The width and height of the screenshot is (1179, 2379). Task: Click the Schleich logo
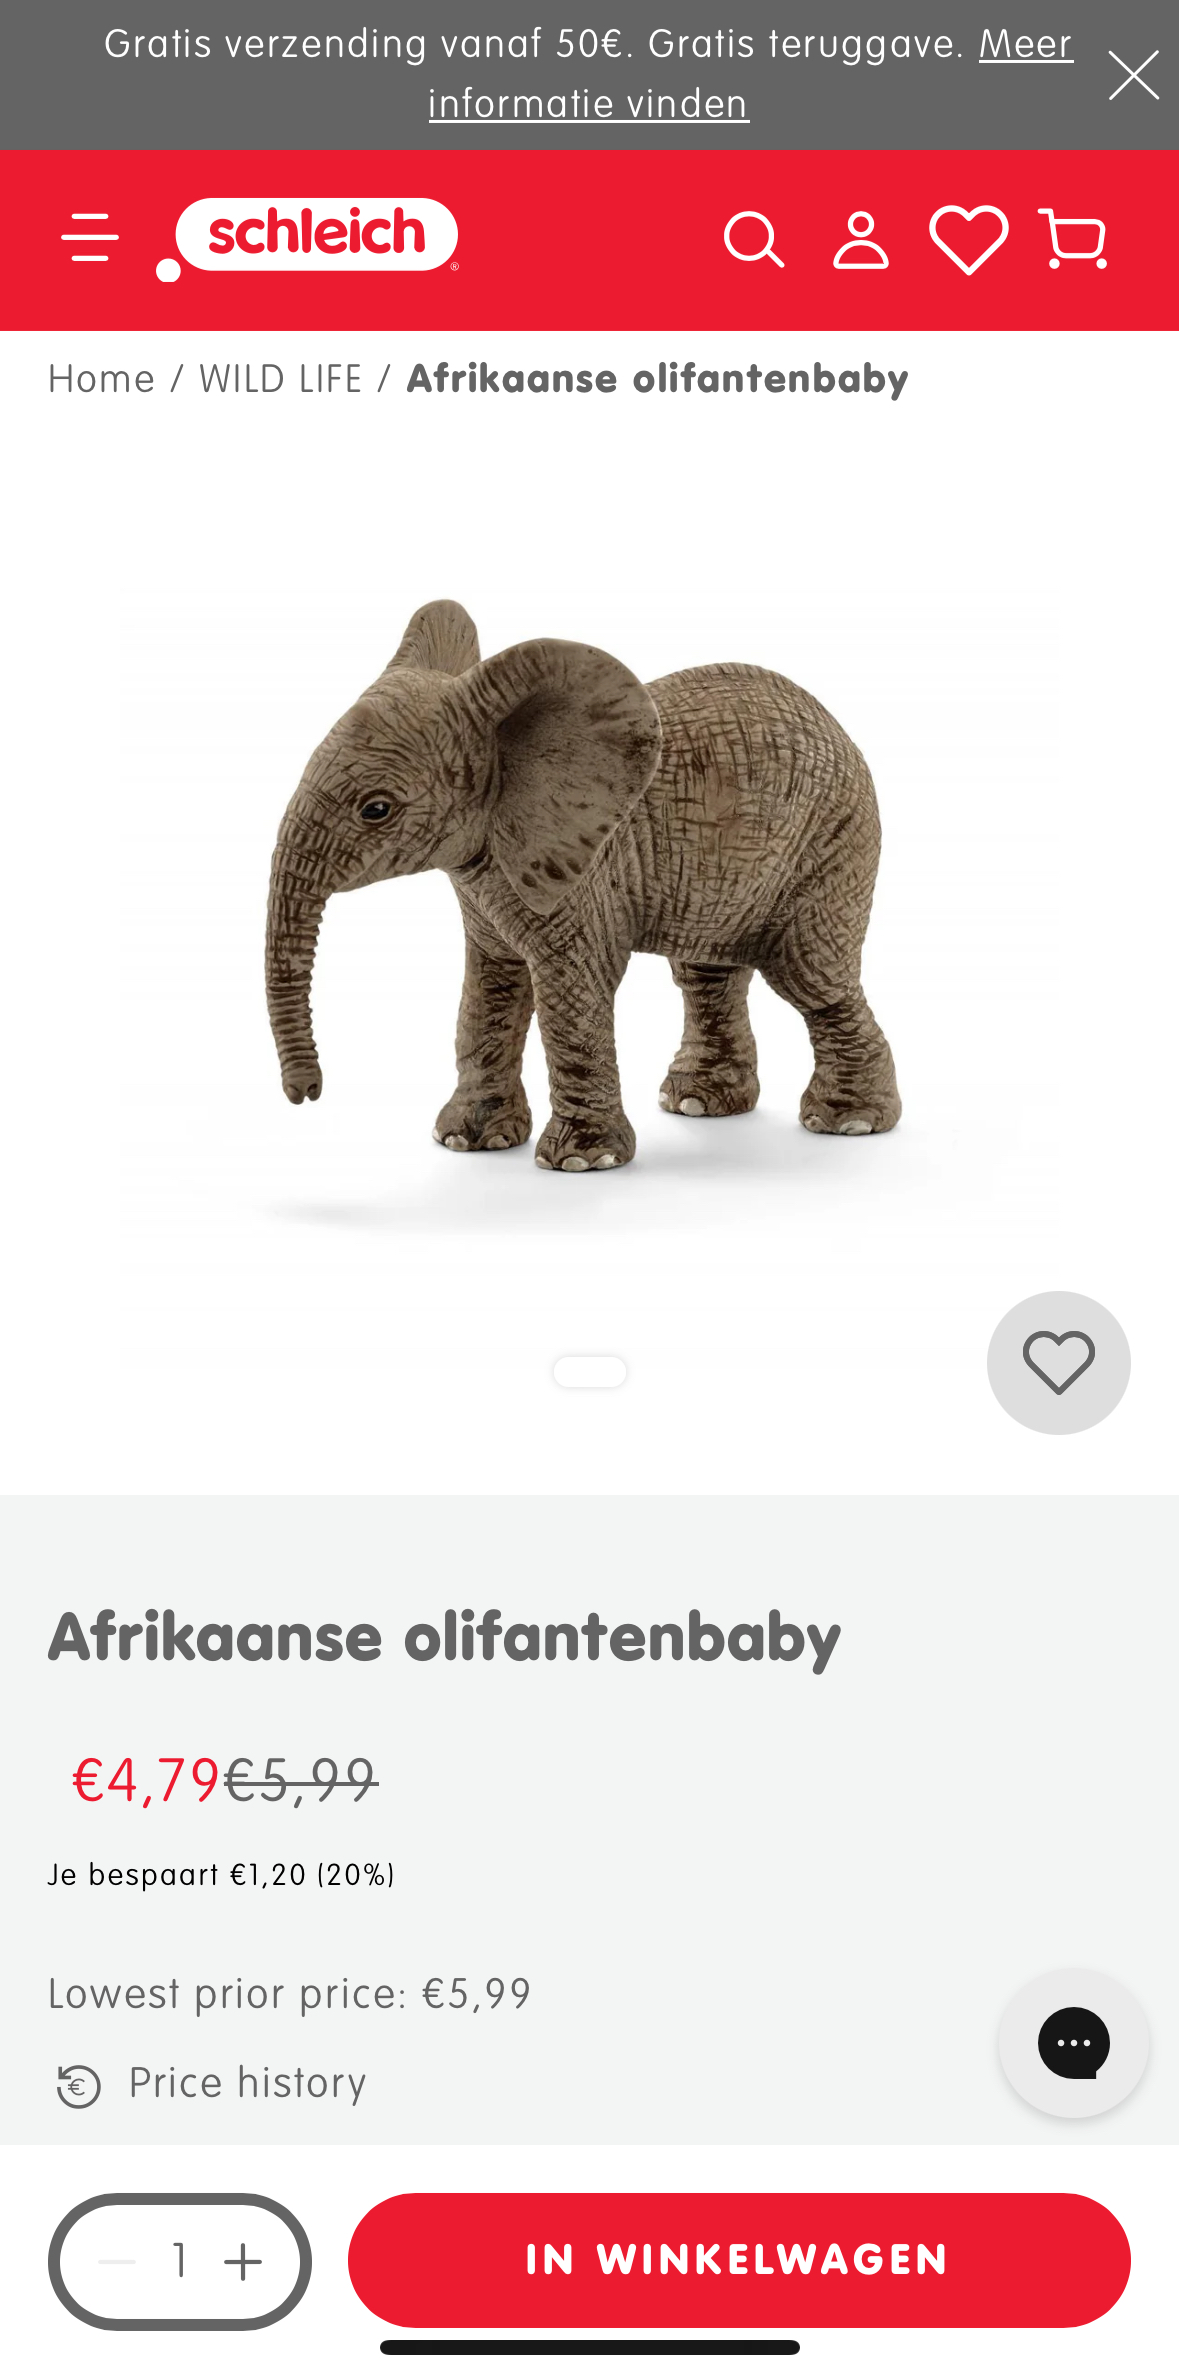click(310, 237)
